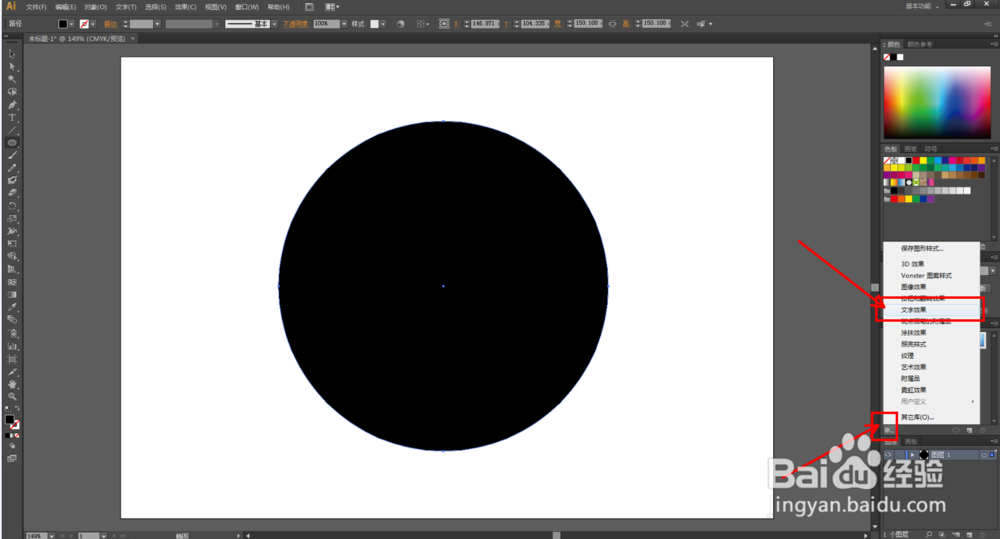Select the Line Segment tool

tap(12, 130)
